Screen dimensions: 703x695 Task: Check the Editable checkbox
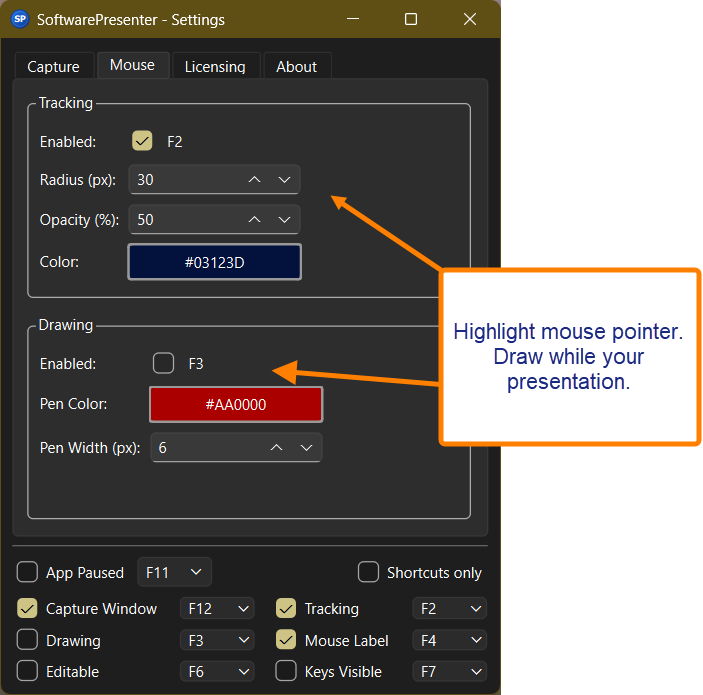point(27,671)
